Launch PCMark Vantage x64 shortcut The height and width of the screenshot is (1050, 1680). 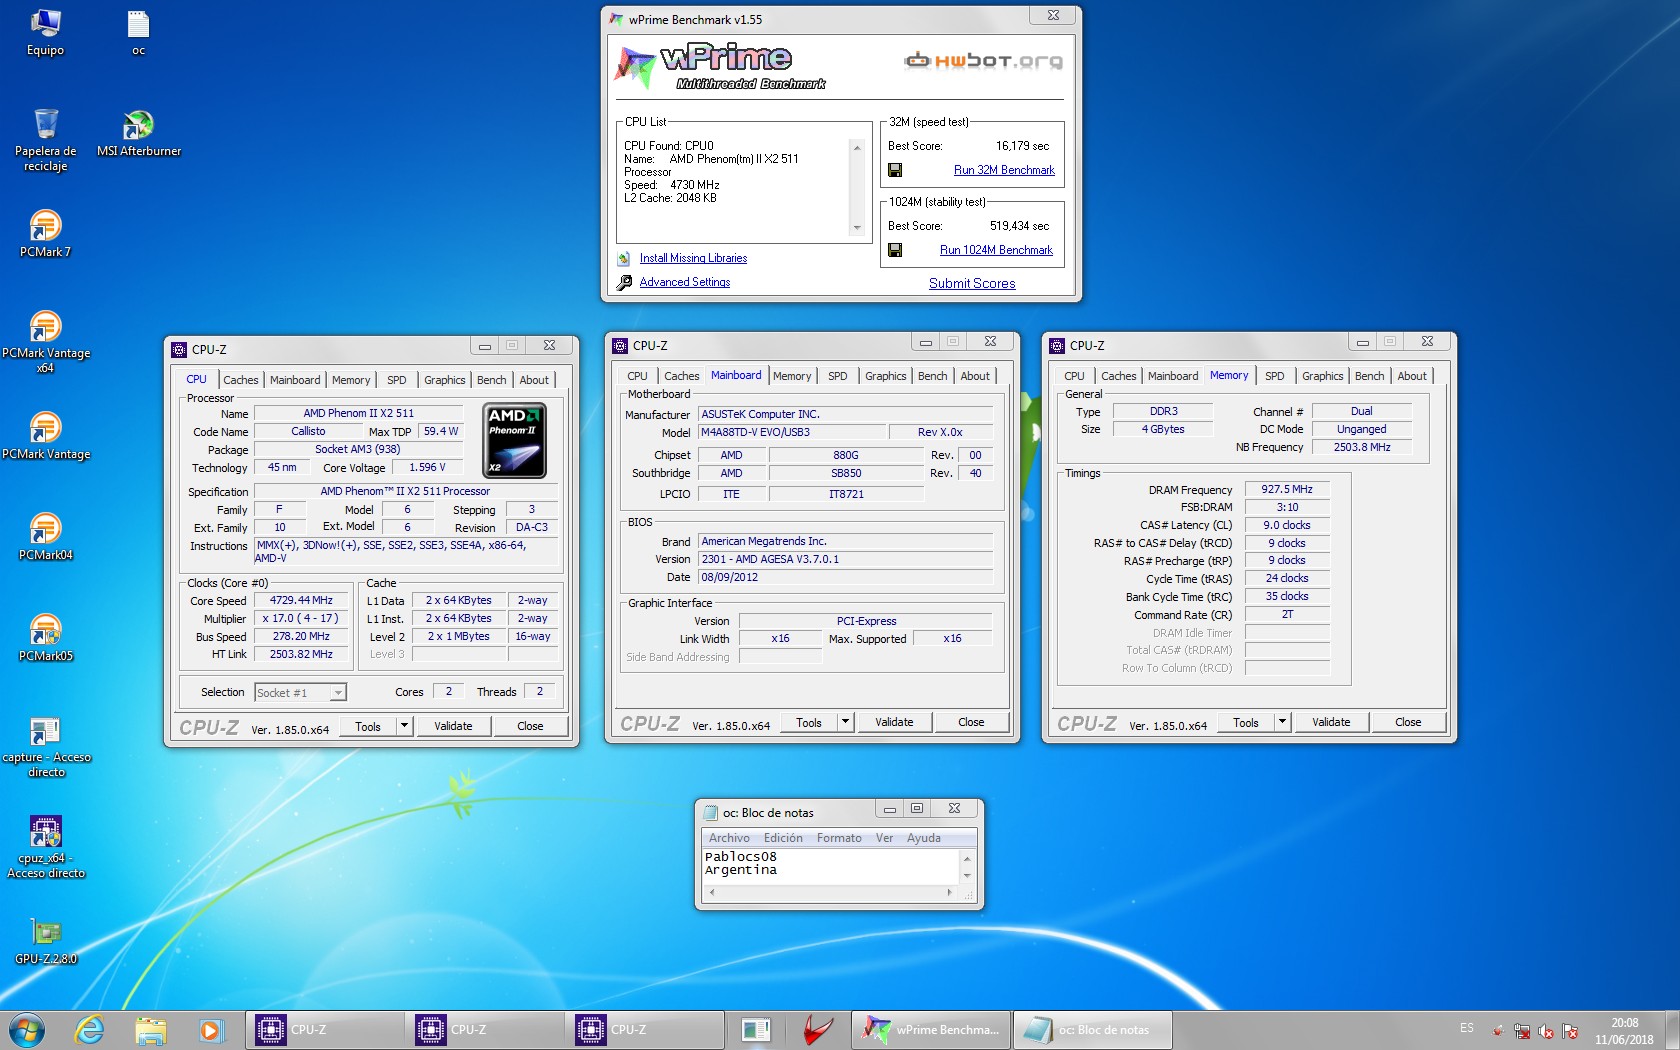(x=45, y=342)
